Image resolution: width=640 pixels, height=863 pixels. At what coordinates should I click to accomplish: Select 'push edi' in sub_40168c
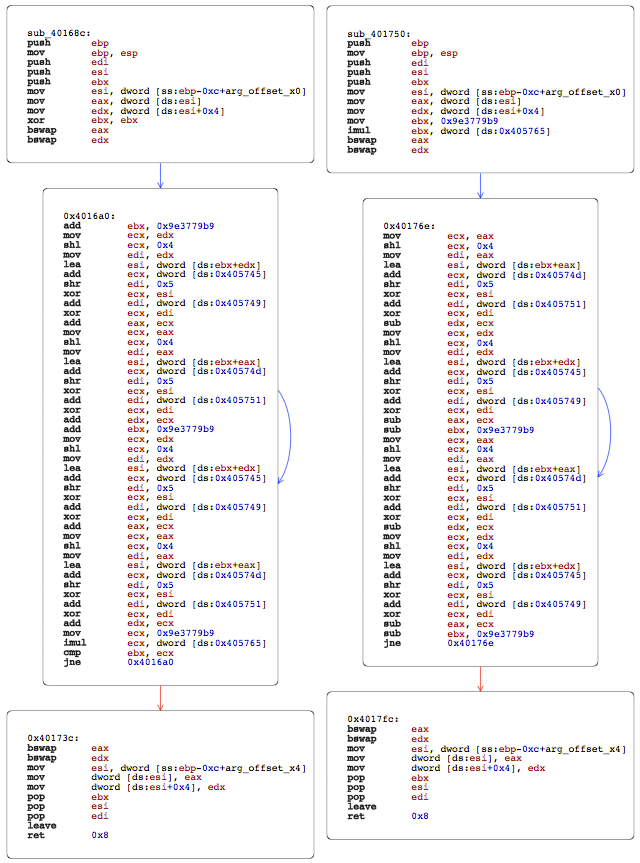coord(68,62)
